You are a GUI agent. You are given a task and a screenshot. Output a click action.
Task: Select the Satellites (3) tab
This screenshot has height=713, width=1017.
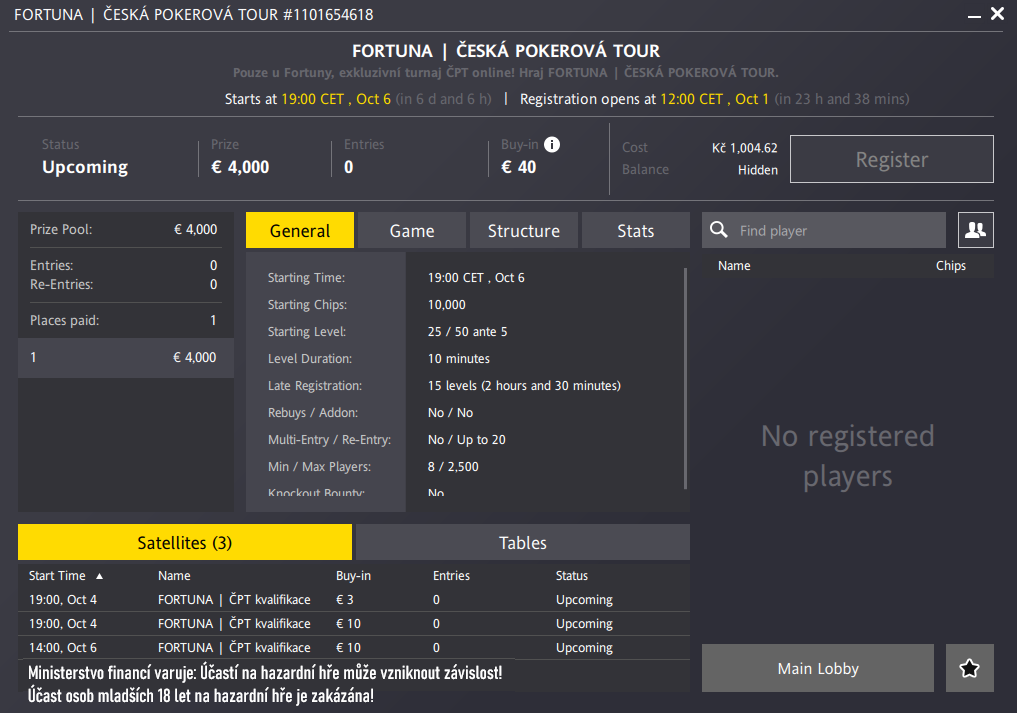tap(185, 542)
